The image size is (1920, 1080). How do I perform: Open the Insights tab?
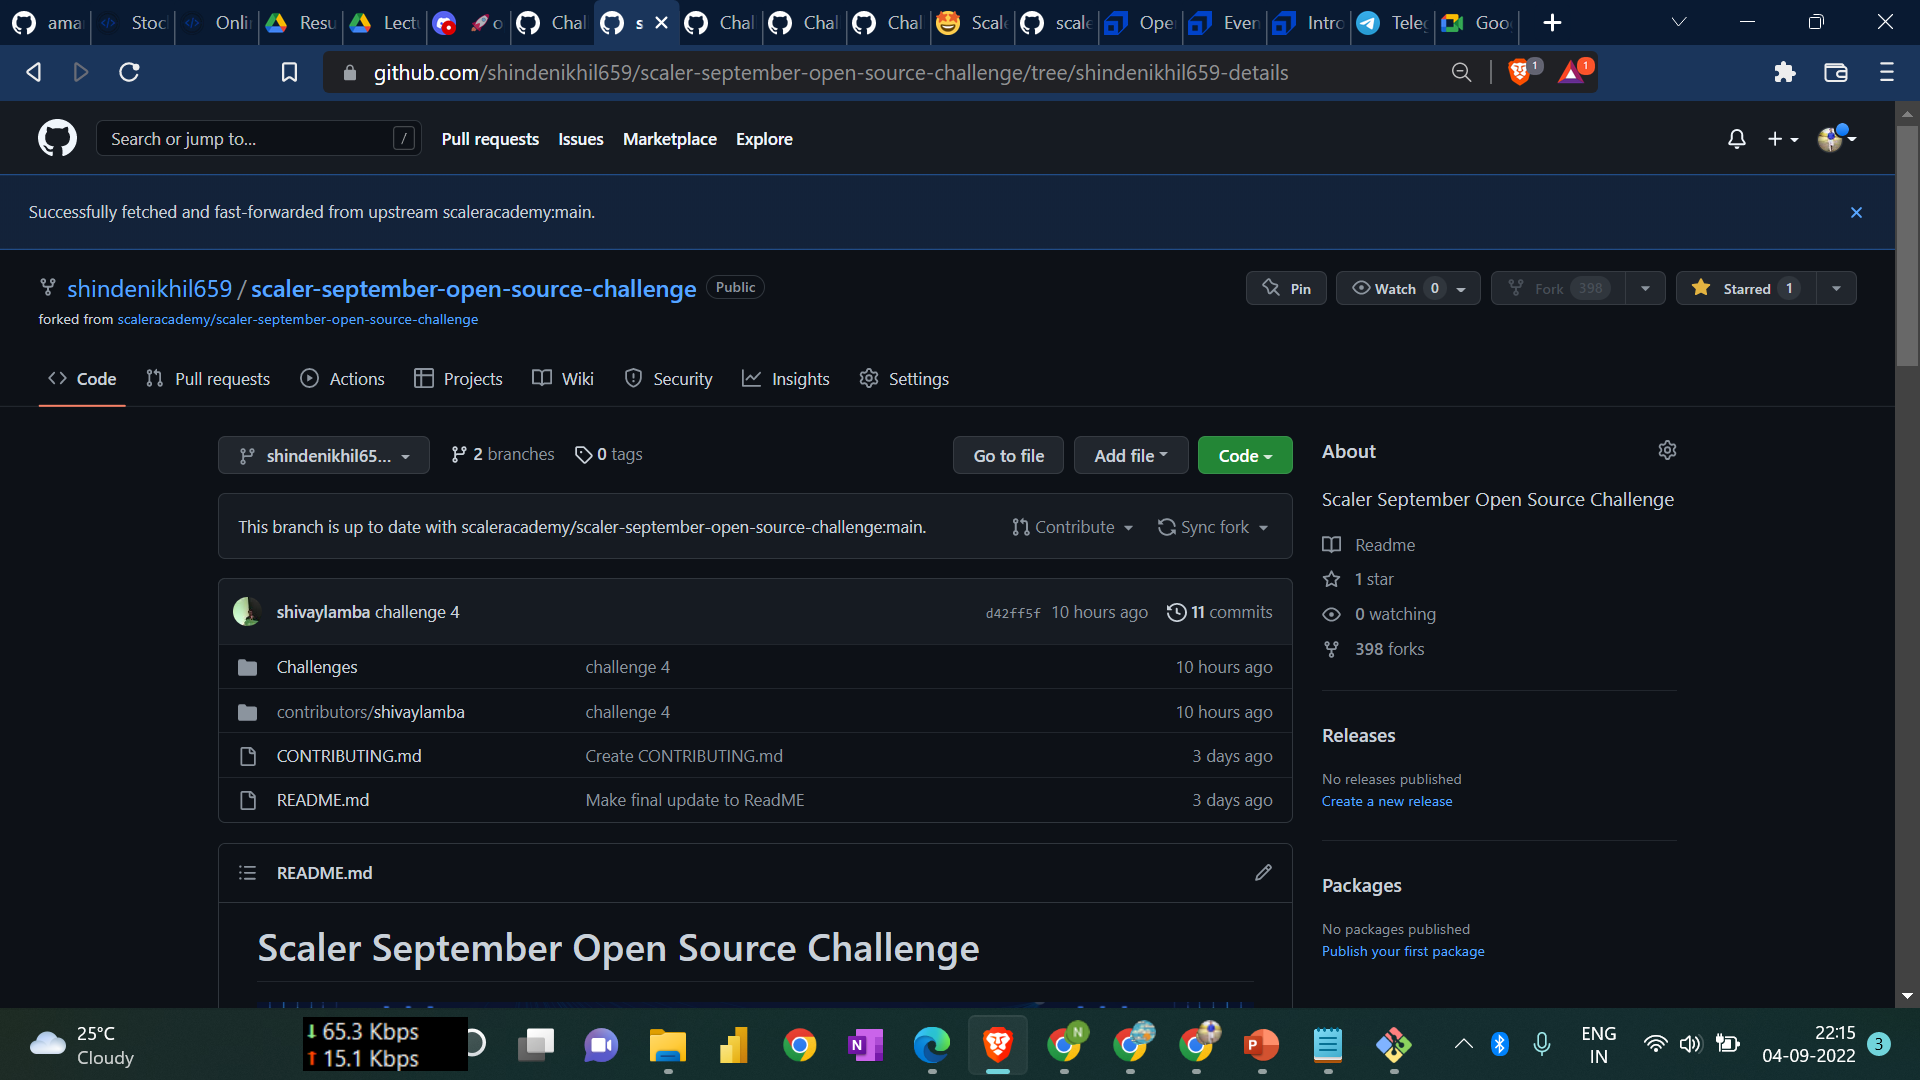click(x=786, y=378)
